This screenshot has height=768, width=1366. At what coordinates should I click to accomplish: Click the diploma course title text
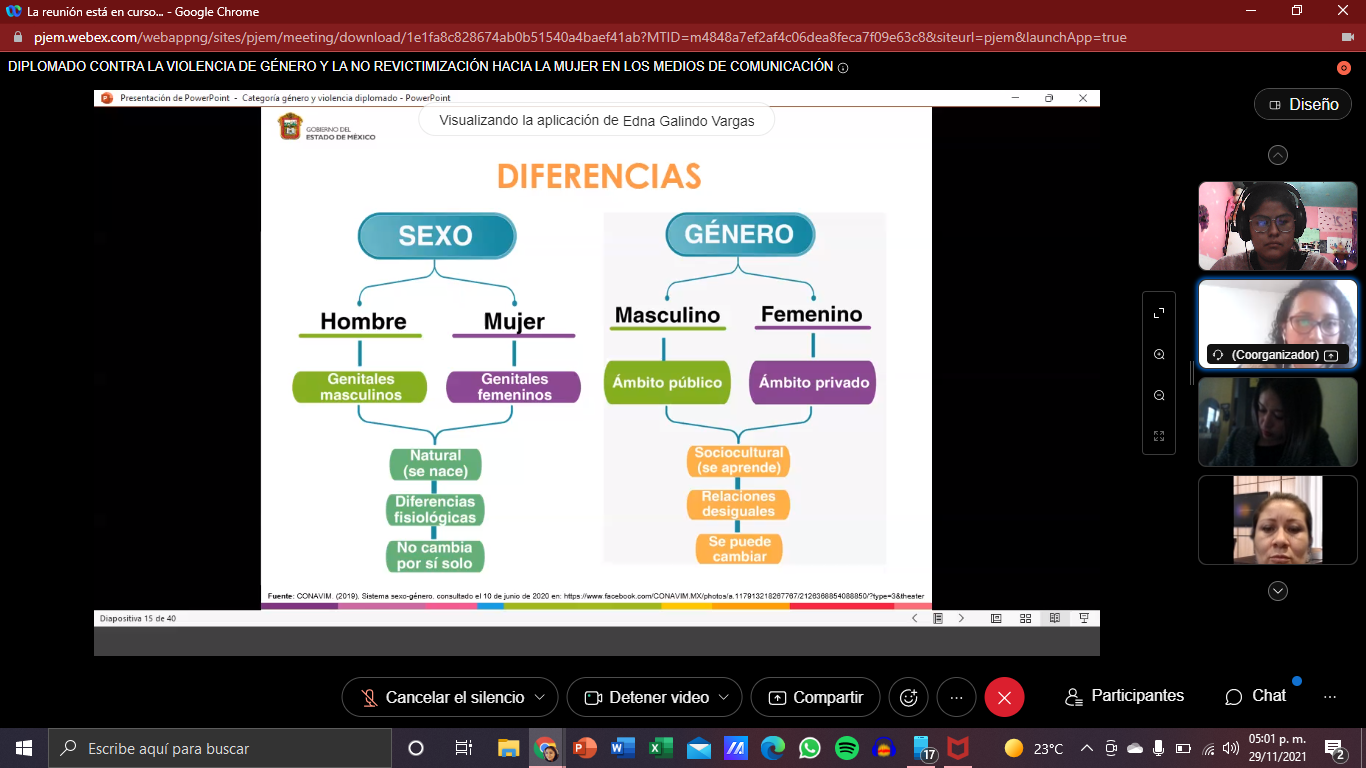[420, 67]
